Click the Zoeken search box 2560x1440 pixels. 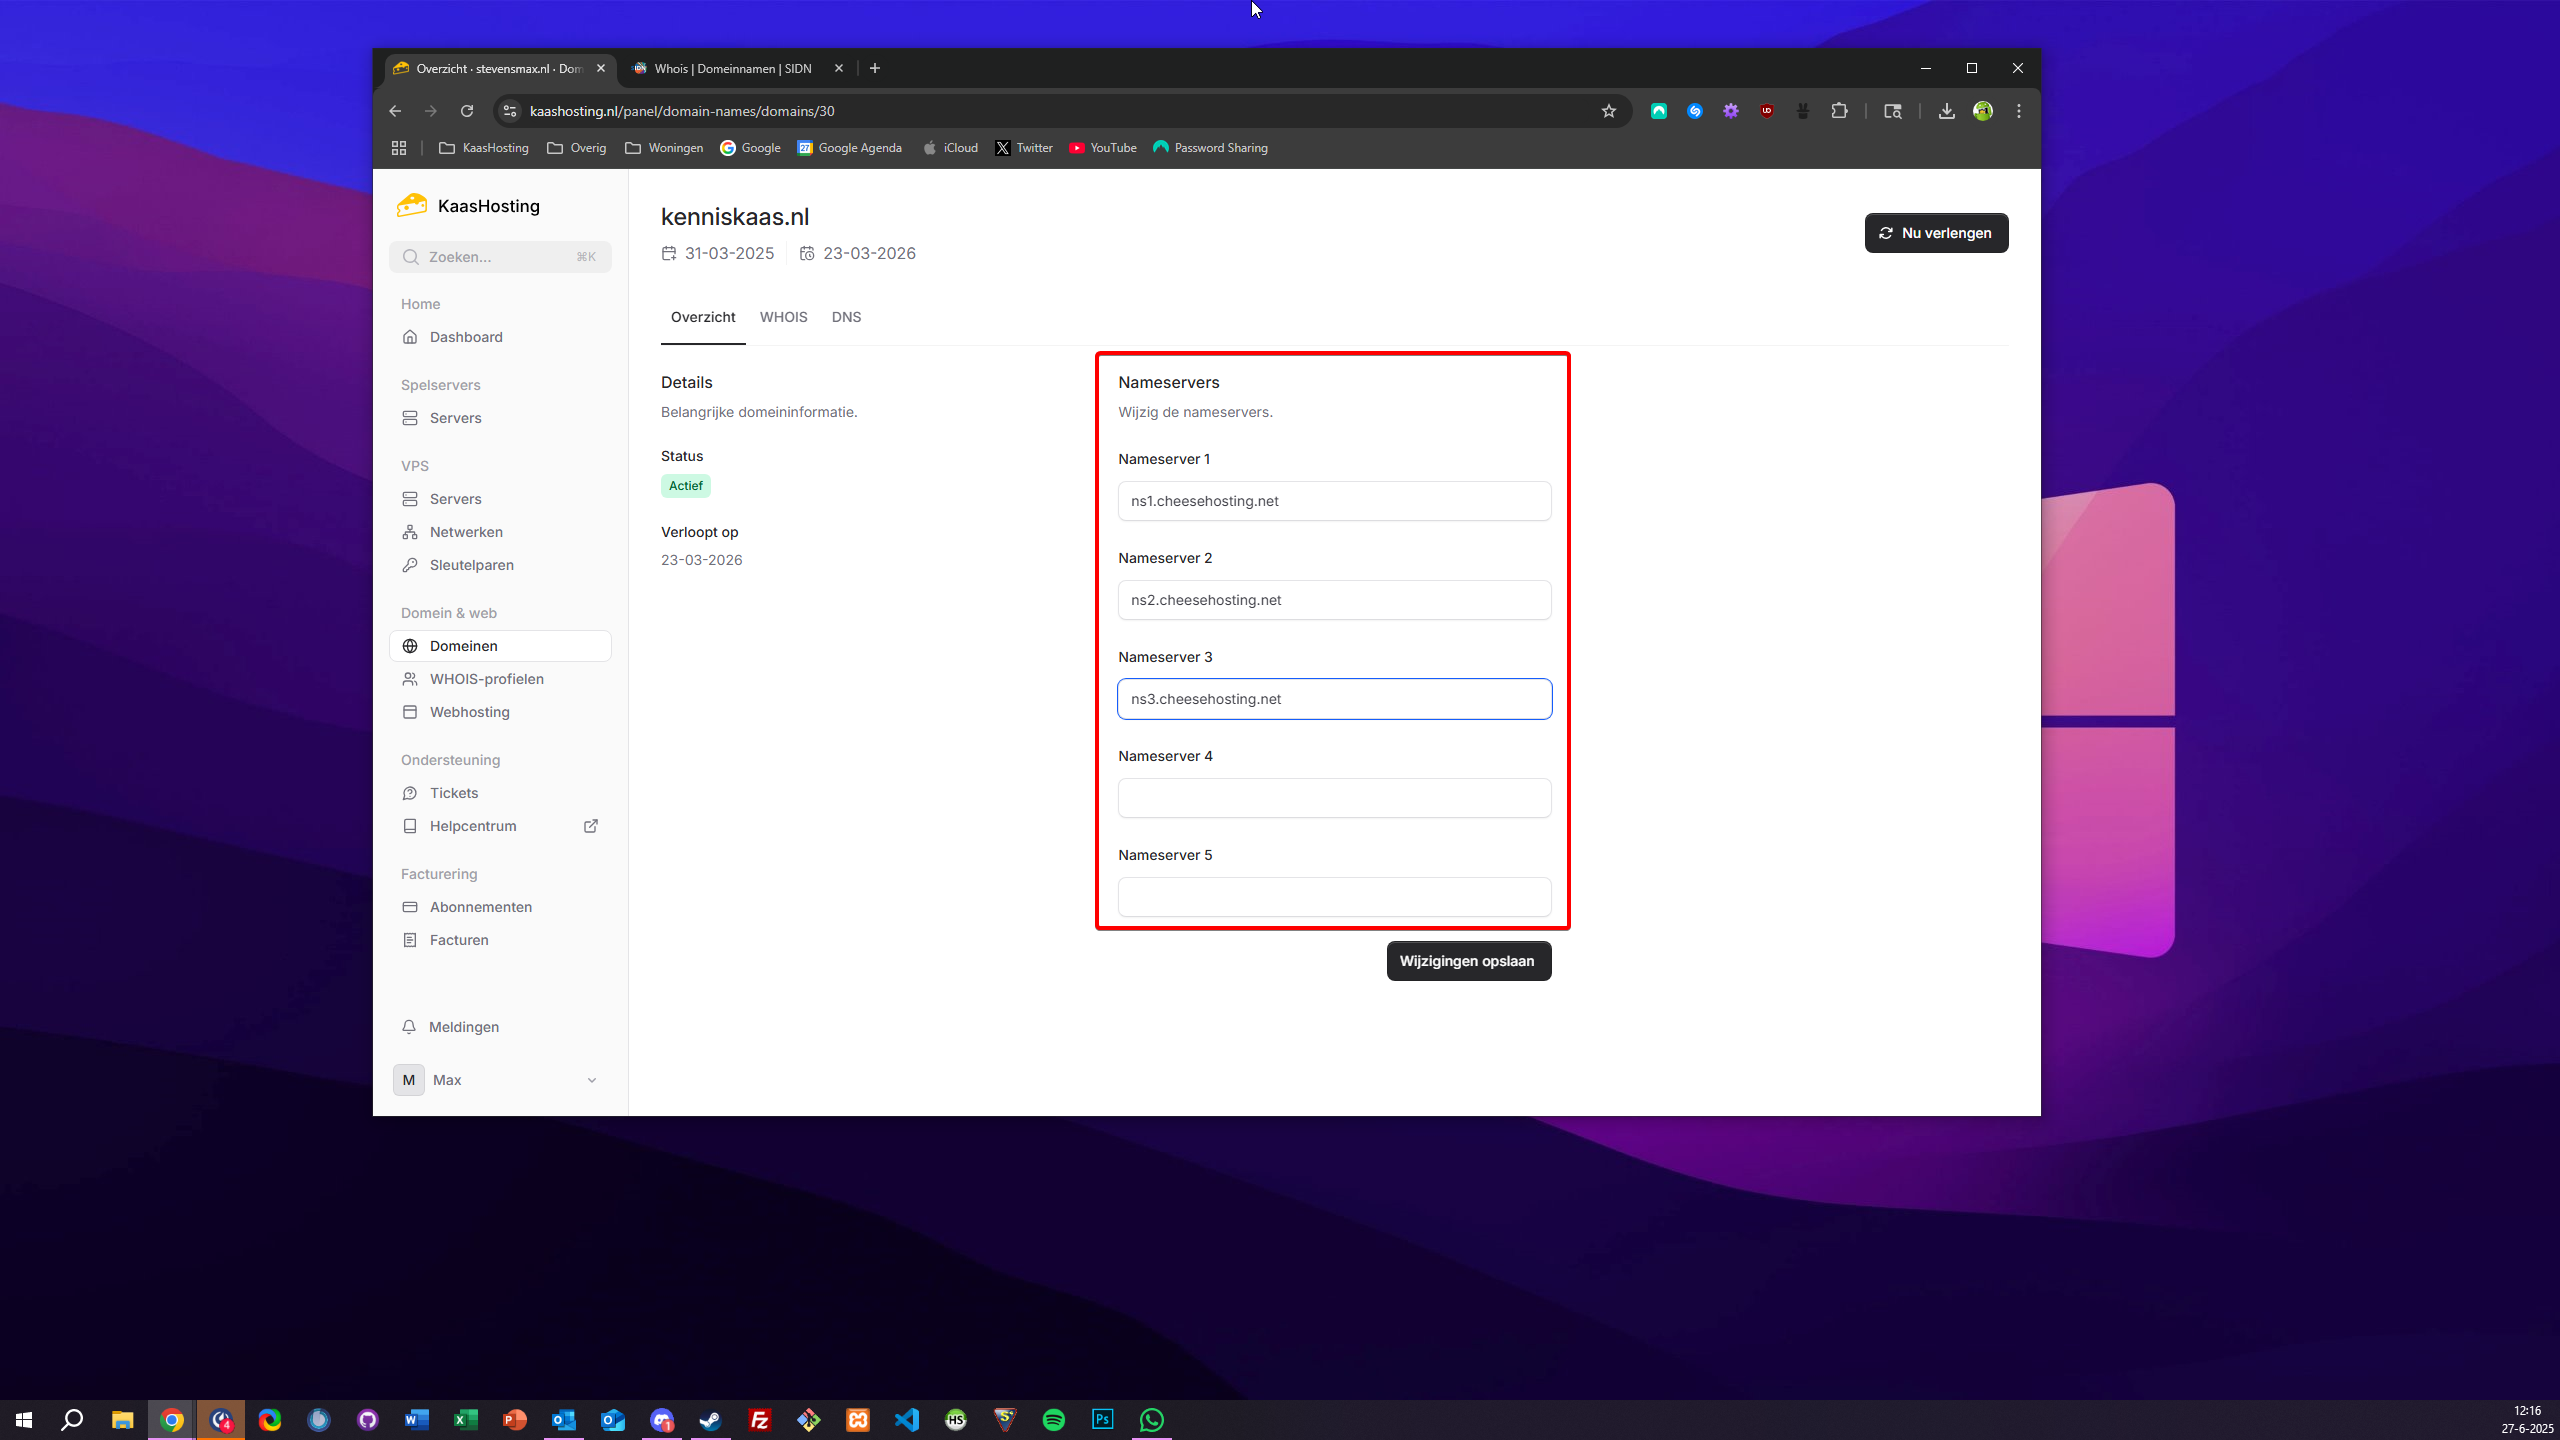(500, 257)
